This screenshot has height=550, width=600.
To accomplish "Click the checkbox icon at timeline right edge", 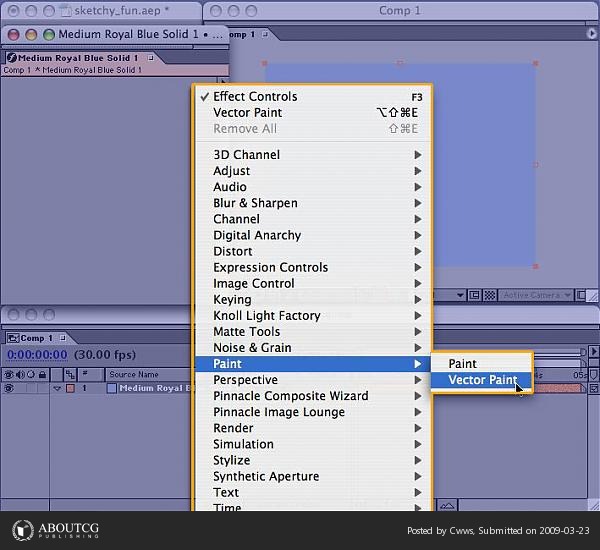I will coord(593,388).
